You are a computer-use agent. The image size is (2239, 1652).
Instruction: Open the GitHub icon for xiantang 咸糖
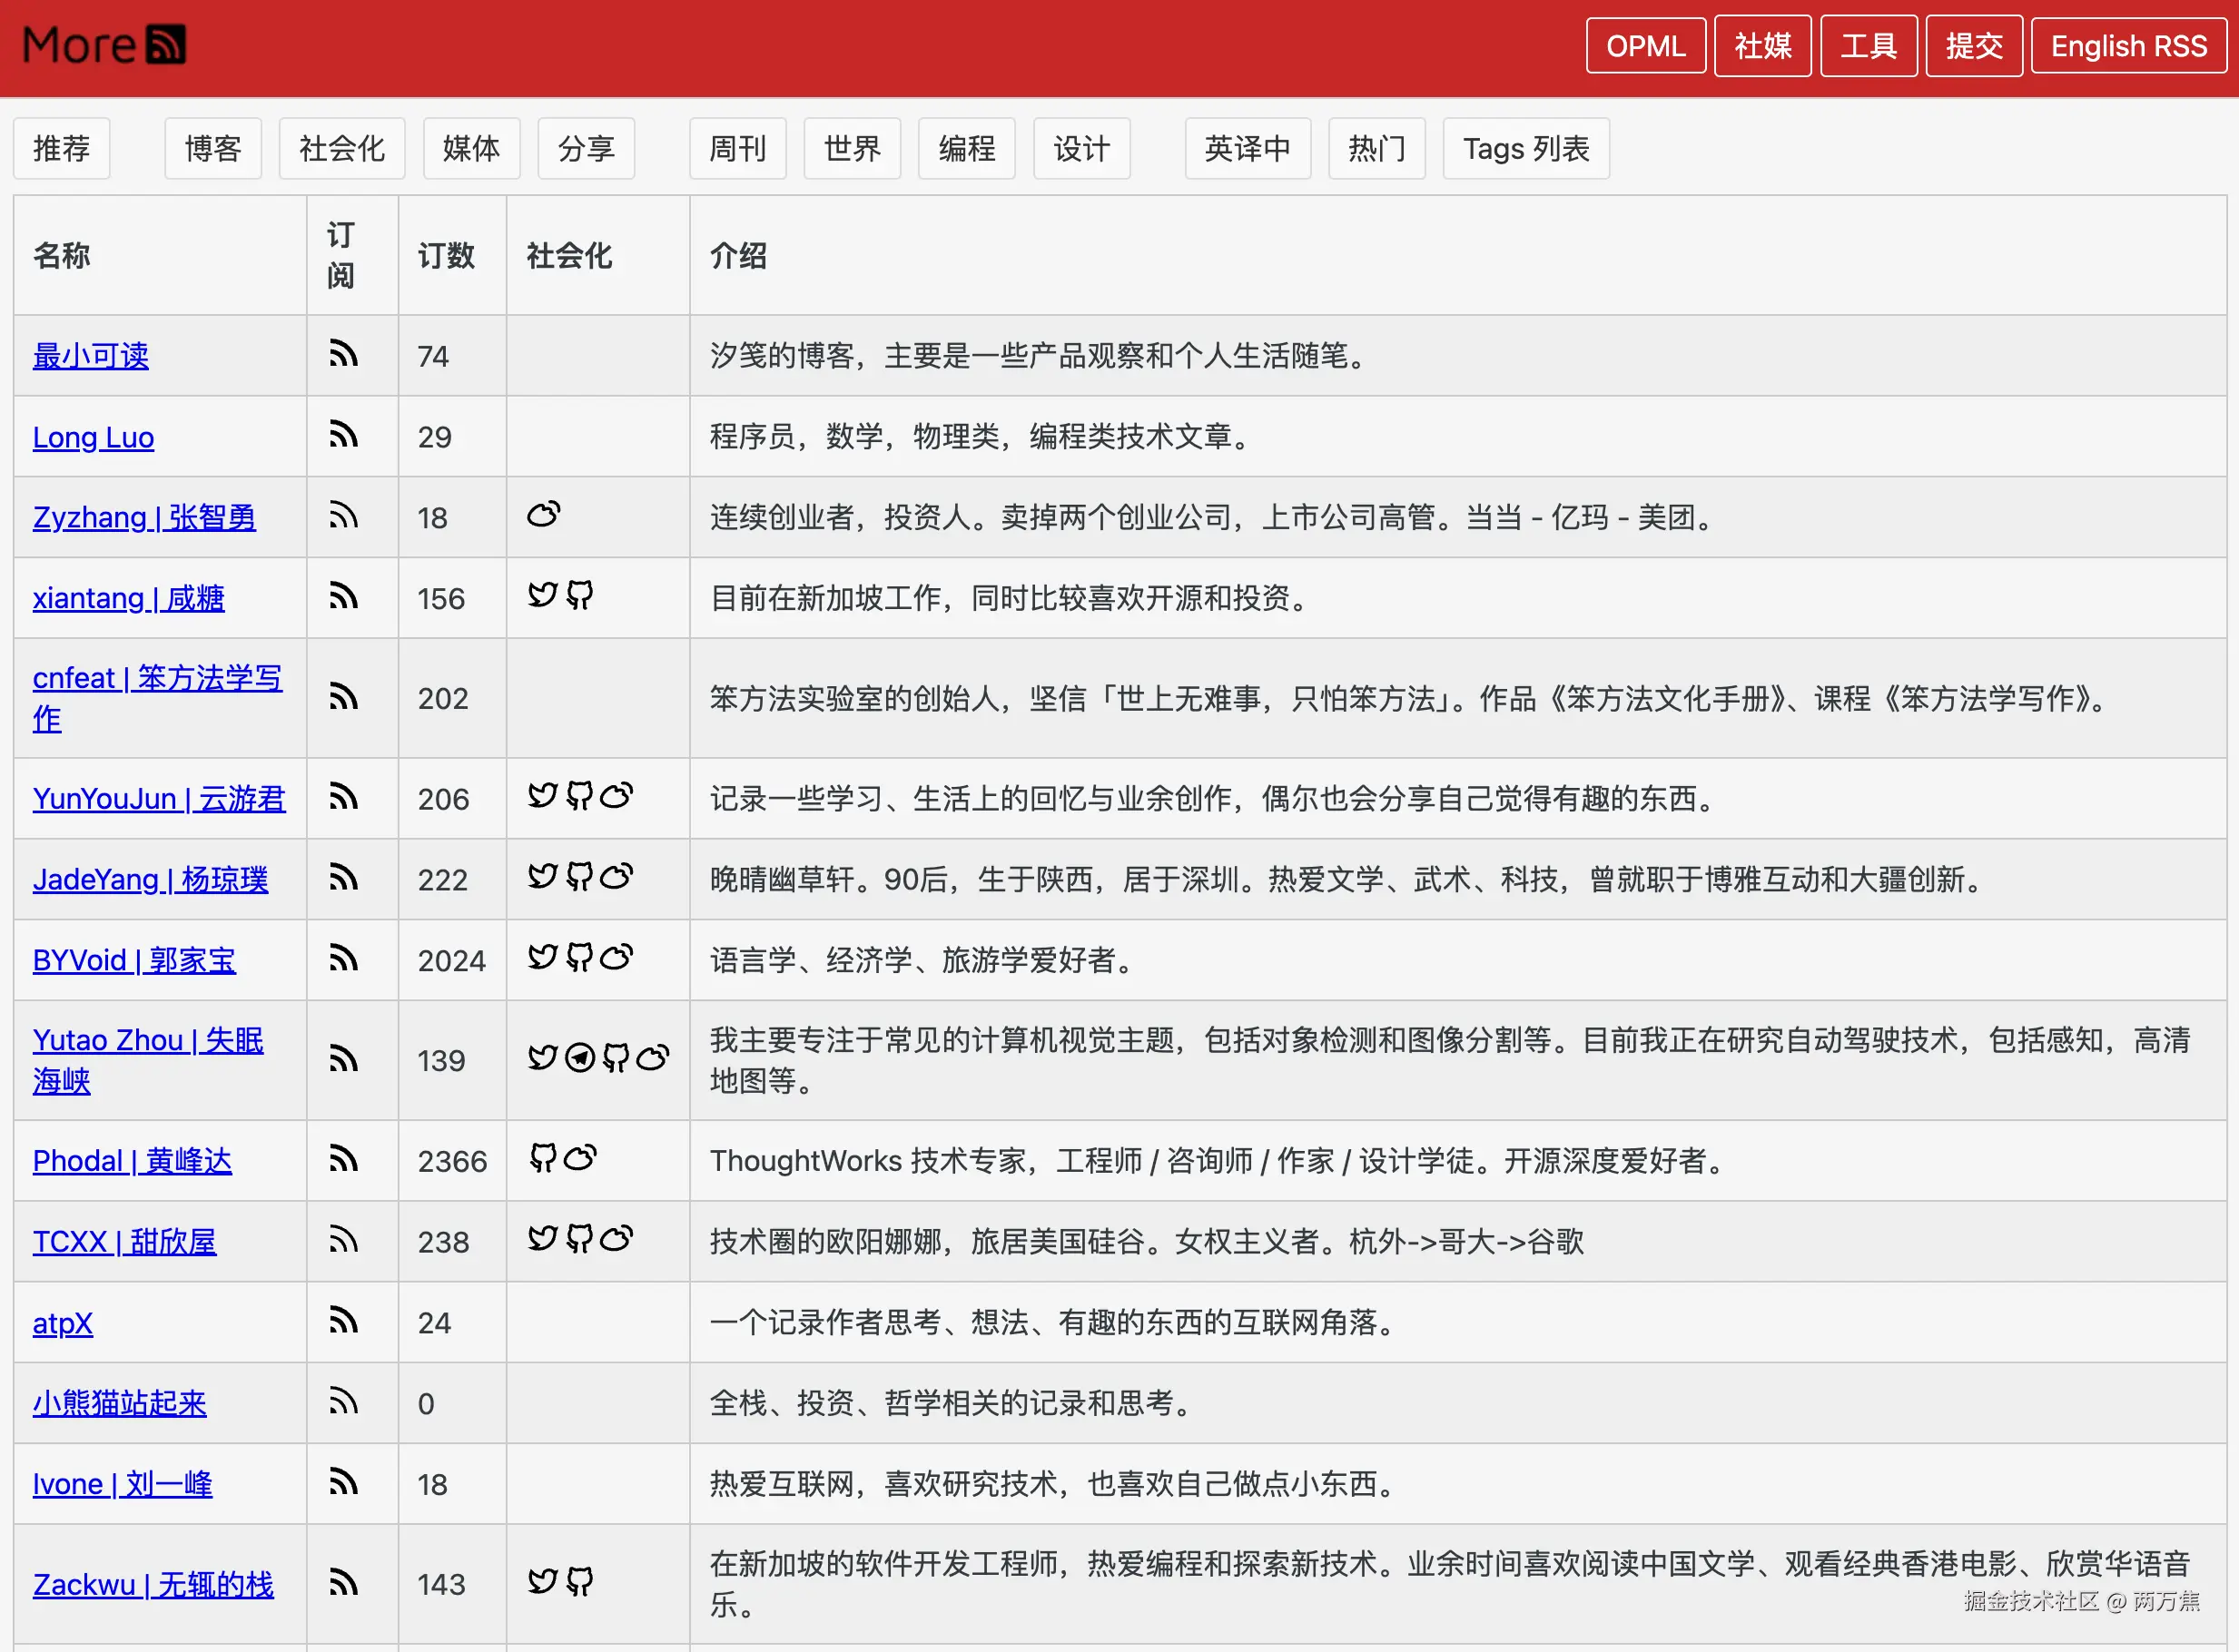(579, 596)
